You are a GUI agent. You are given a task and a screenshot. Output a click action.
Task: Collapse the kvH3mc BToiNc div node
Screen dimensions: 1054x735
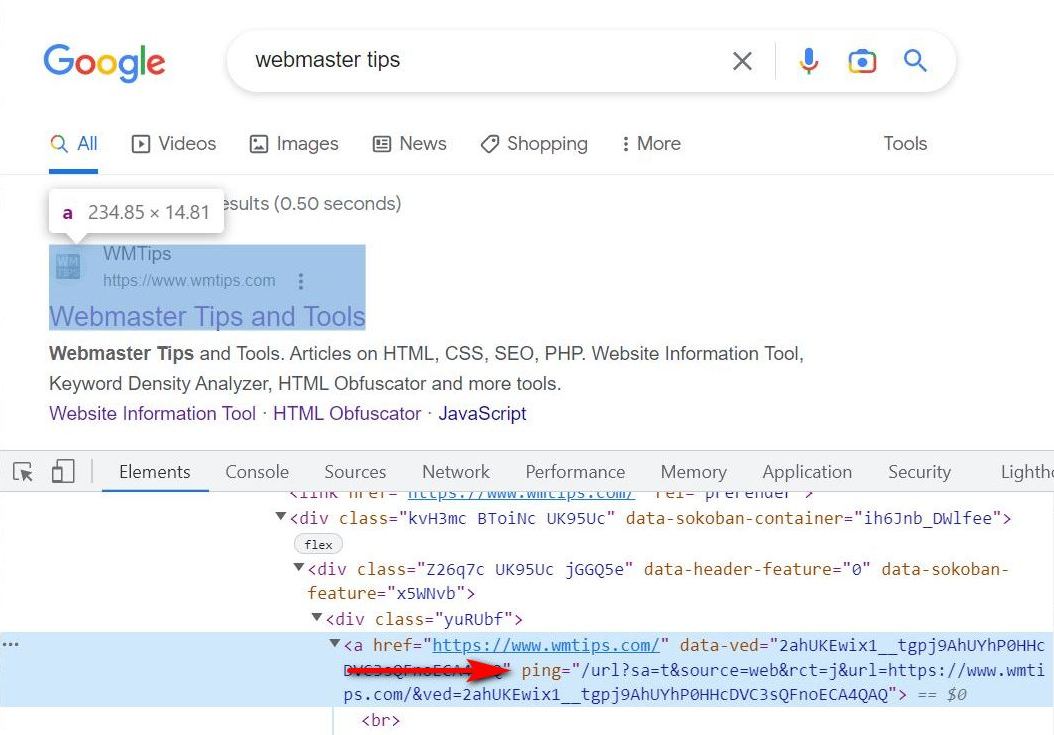281,518
